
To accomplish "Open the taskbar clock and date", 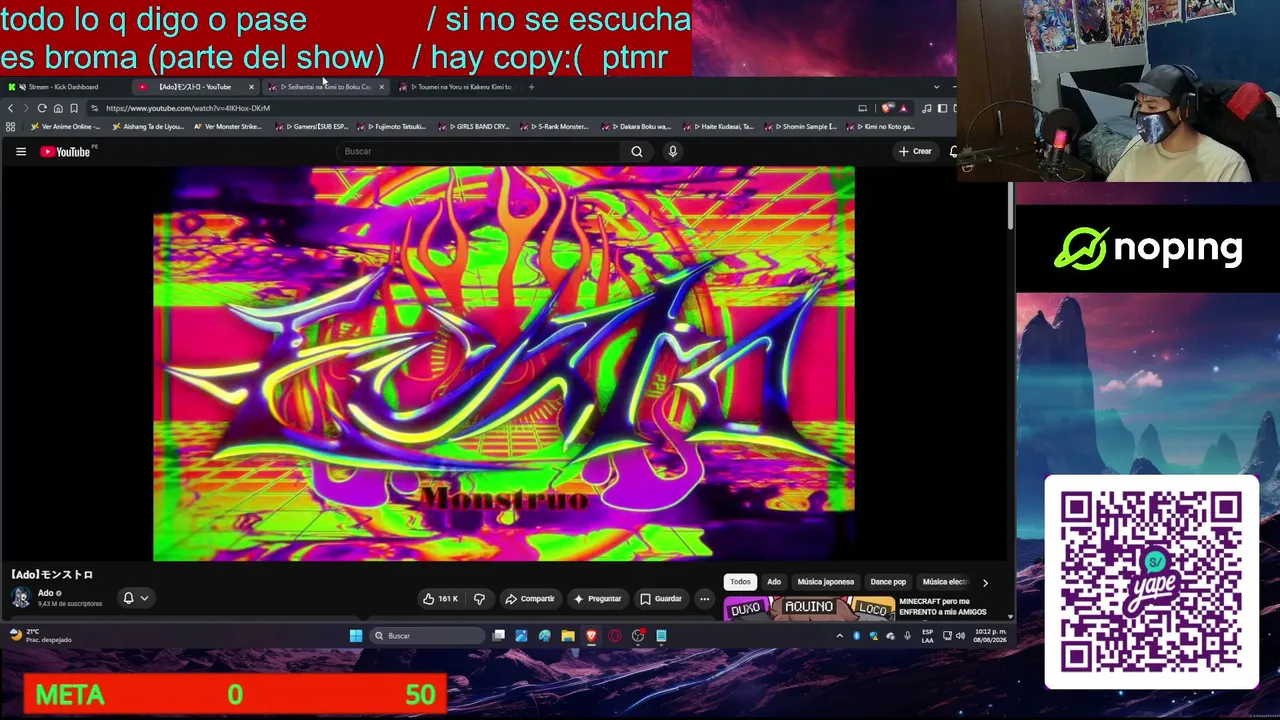I will coord(991,636).
